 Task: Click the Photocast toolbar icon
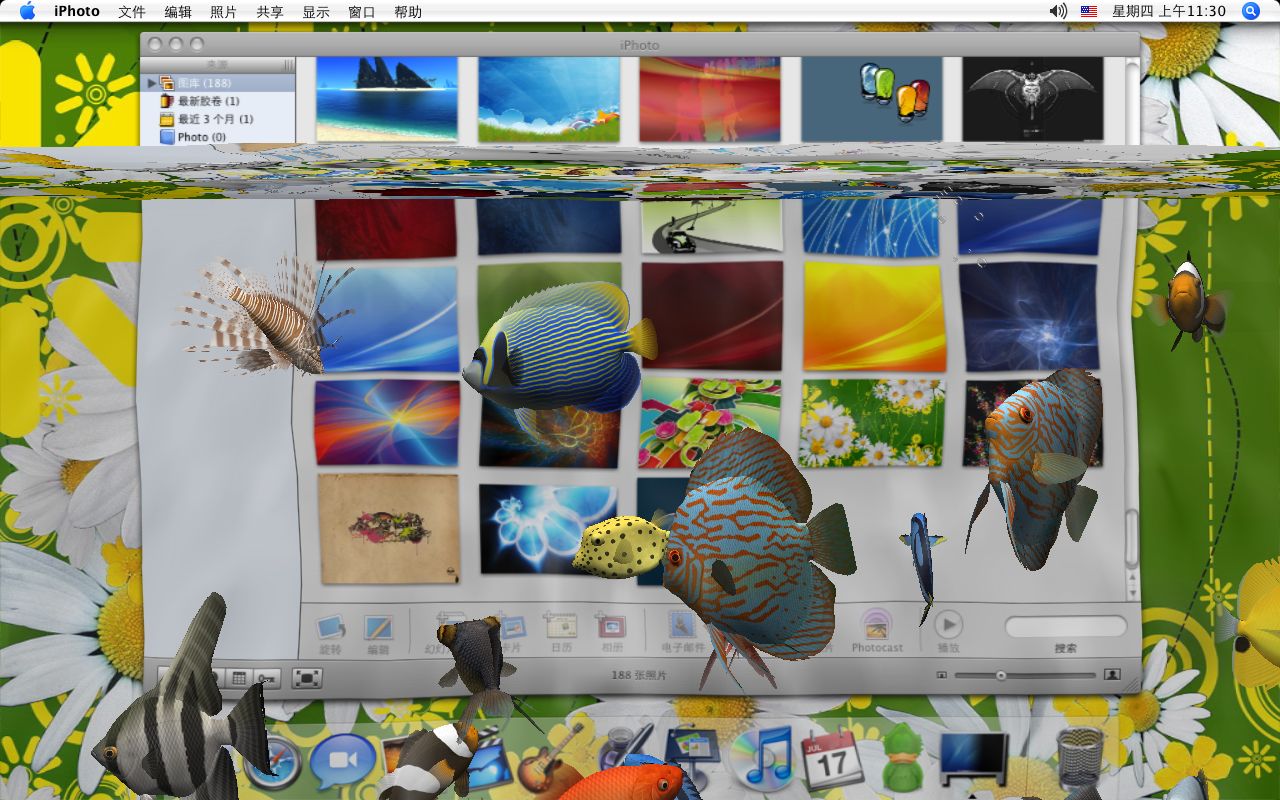876,626
